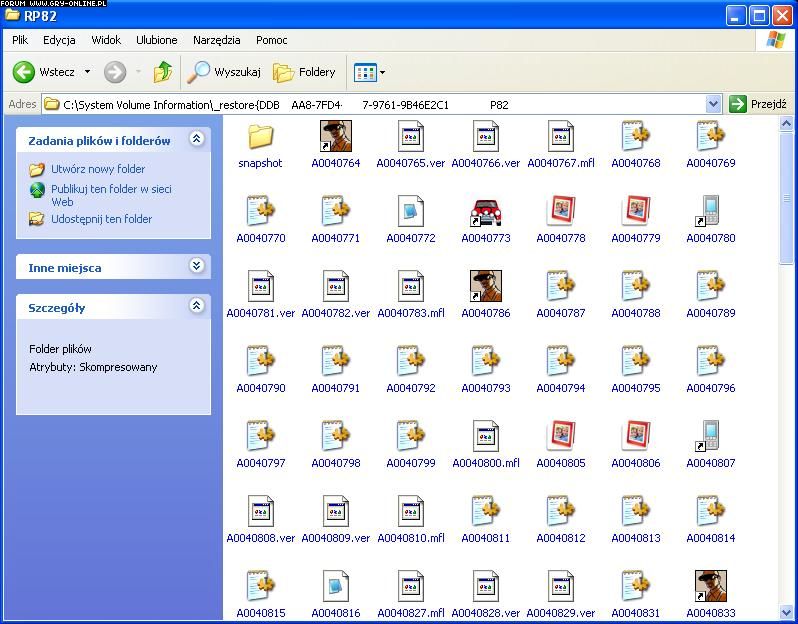
Task: Click the Up folder toolbar icon
Action: (x=163, y=72)
